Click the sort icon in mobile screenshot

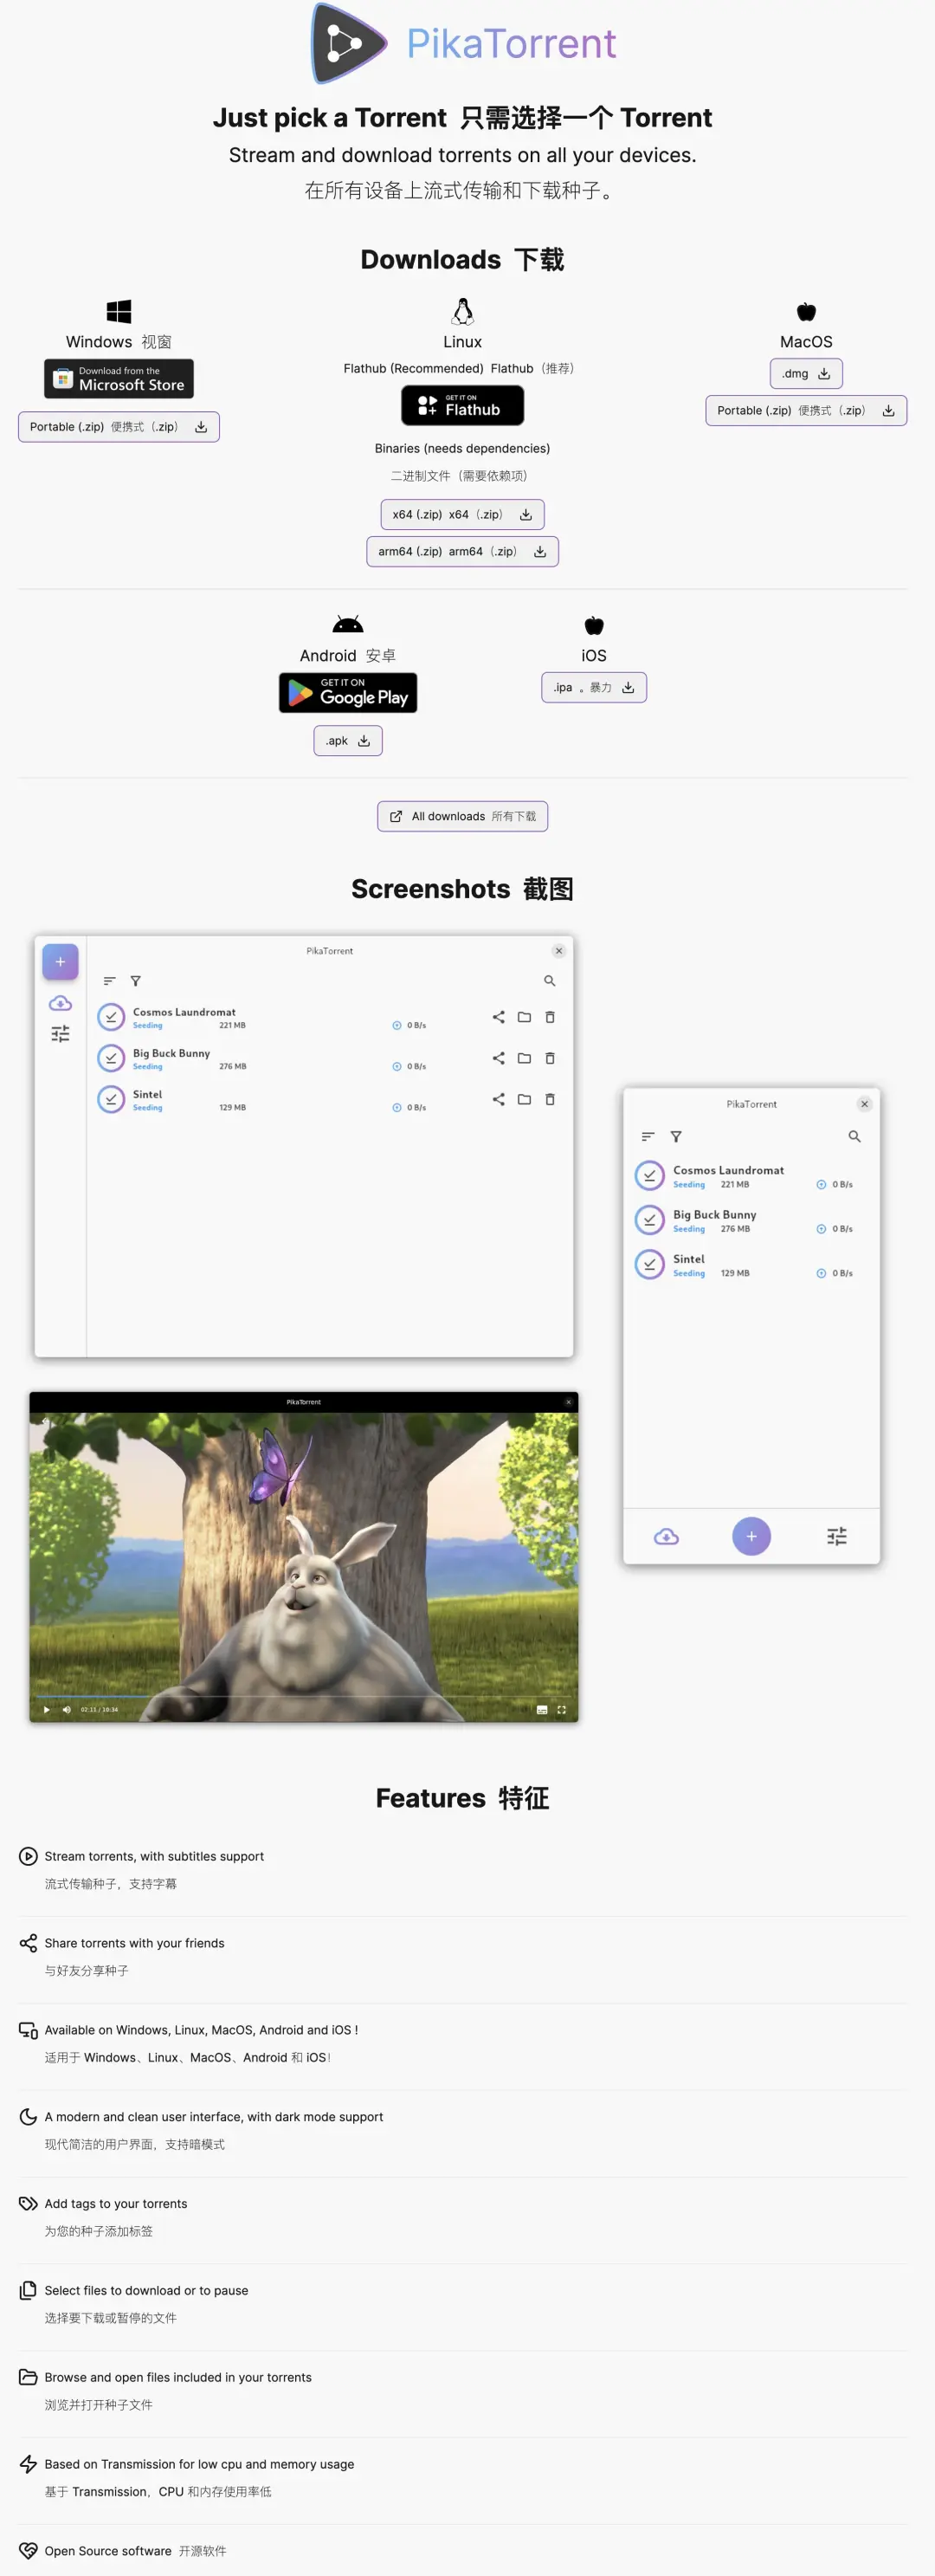648,1137
